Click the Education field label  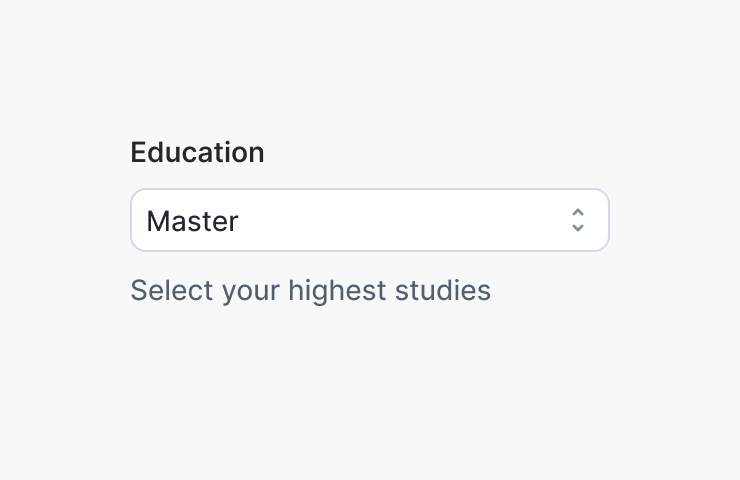[x=197, y=153]
